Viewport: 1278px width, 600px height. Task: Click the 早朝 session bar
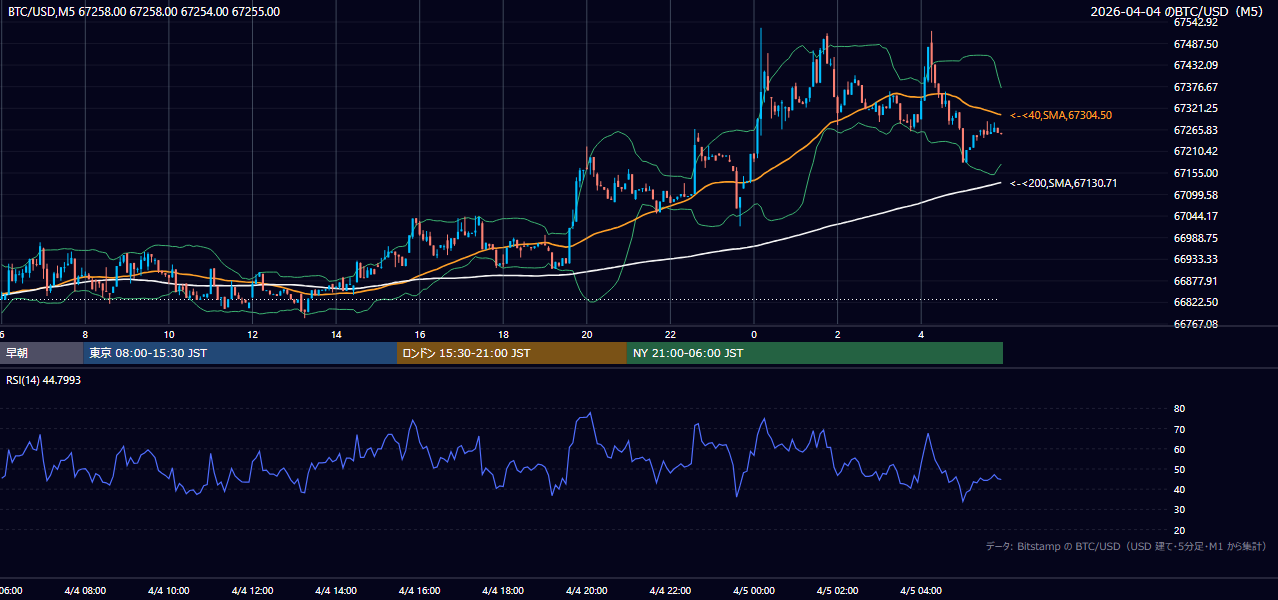click(x=41, y=353)
